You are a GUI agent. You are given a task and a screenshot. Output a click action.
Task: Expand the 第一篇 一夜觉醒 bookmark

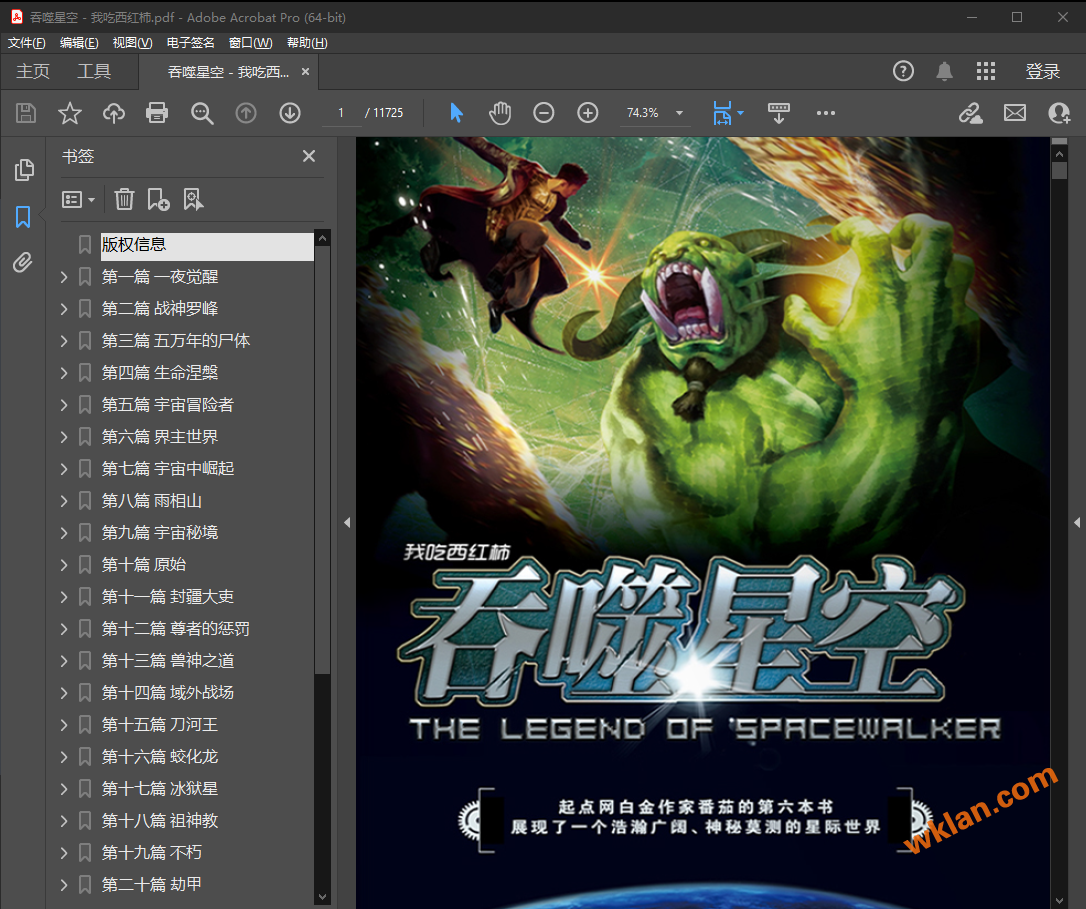coord(64,277)
